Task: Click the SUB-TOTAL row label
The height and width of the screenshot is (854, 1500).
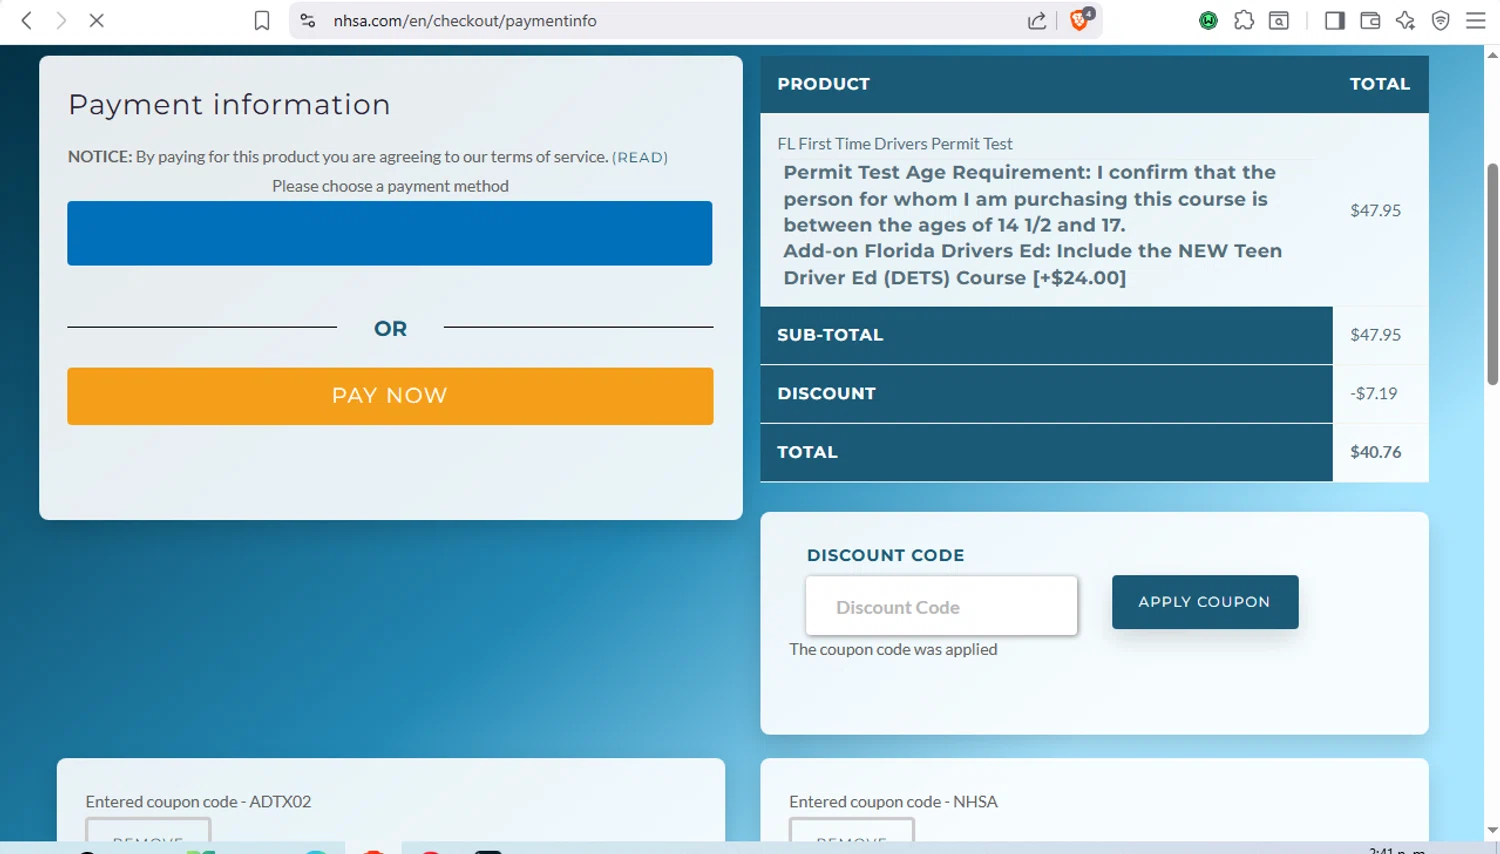Action: (830, 335)
